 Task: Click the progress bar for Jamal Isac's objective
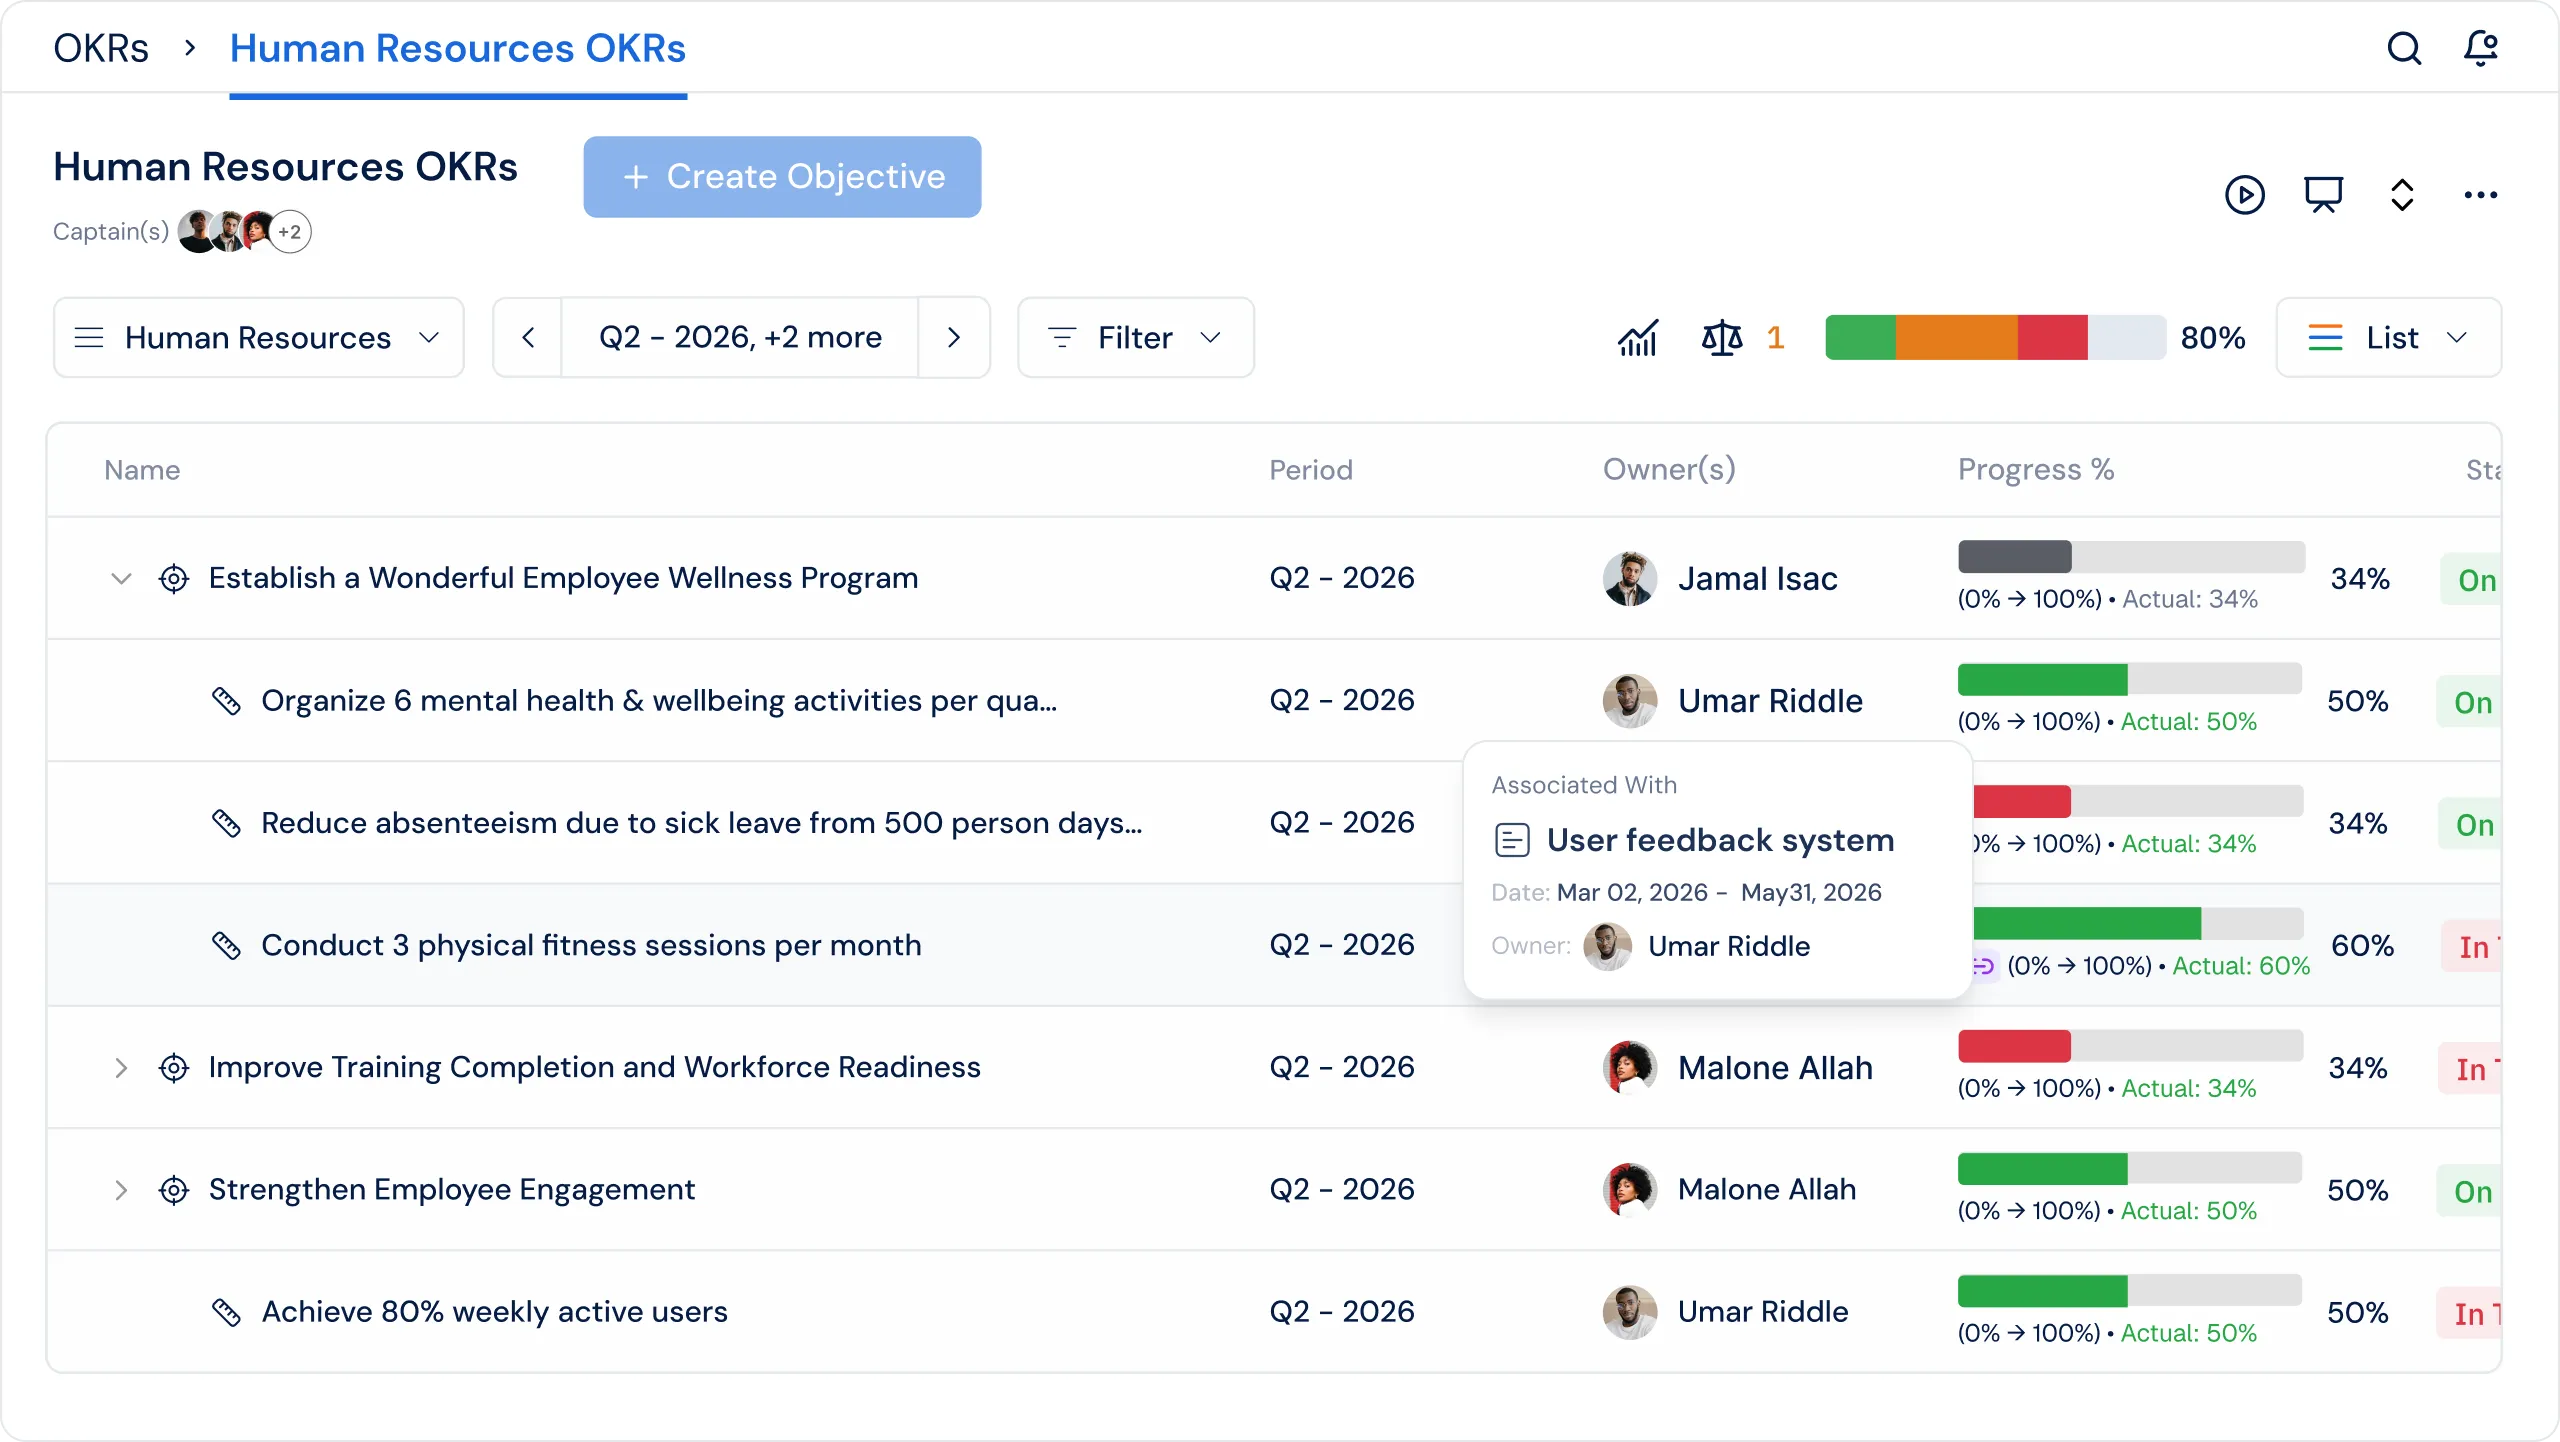click(x=2131, y=557)
